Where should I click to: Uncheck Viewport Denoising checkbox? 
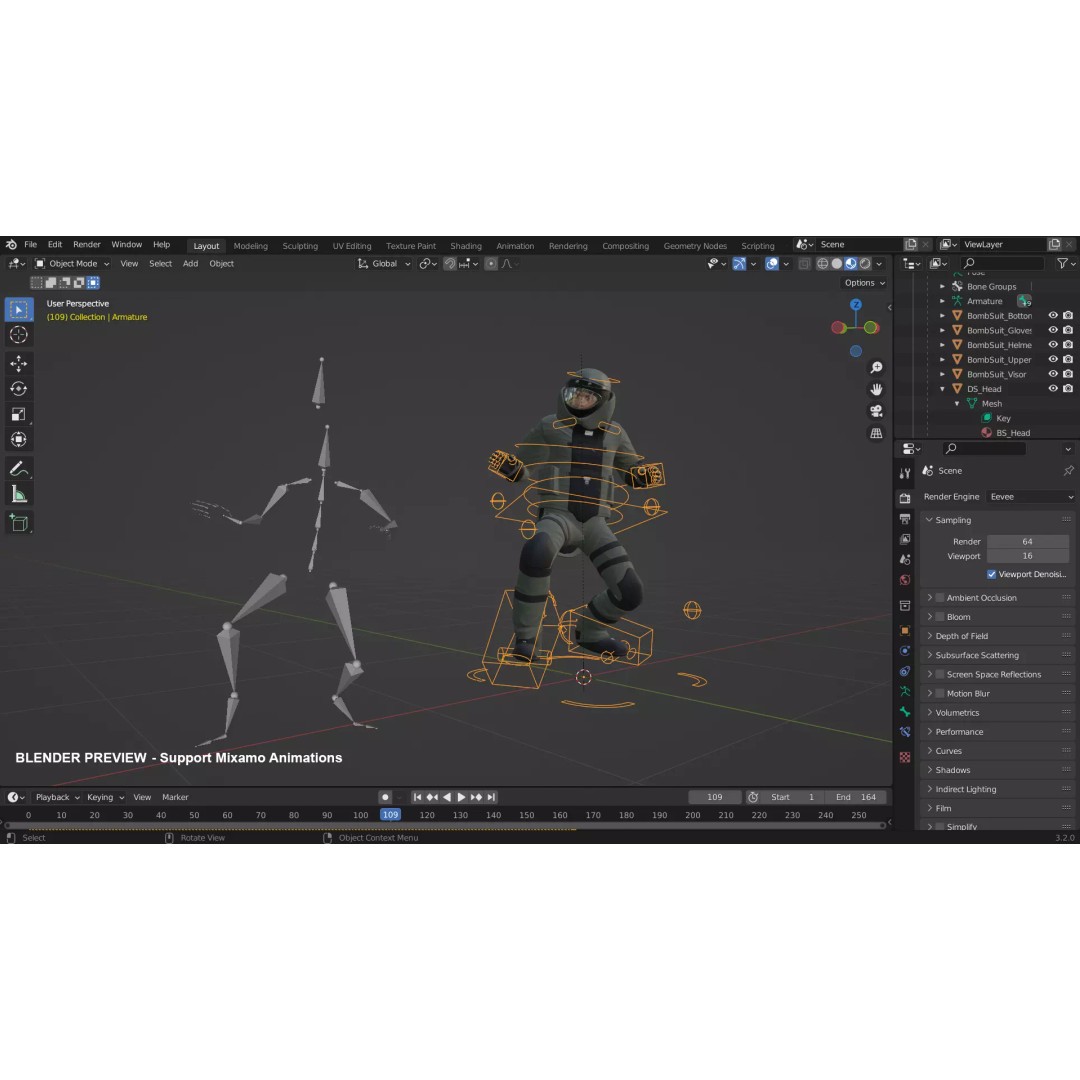click(991, 574)
